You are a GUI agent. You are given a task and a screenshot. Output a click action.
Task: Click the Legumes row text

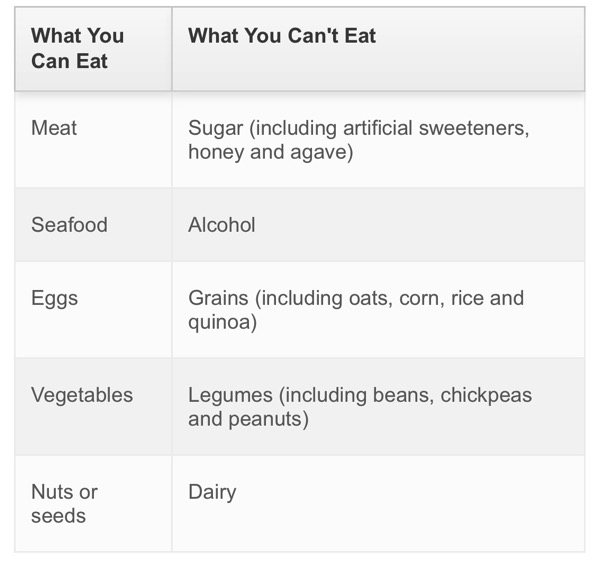(x=360, y=407)
